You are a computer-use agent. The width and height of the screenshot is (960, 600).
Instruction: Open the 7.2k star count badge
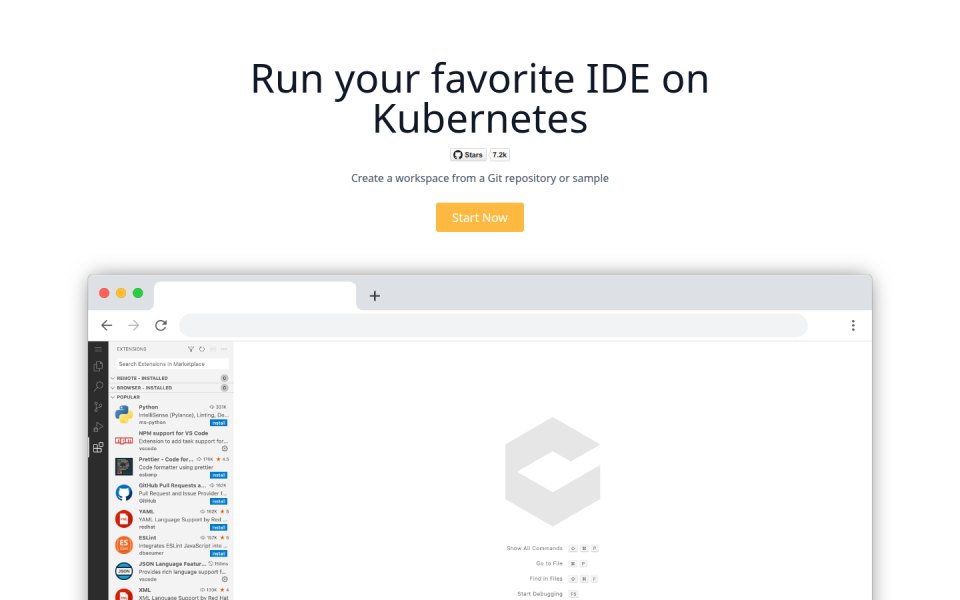pos(500,155)
